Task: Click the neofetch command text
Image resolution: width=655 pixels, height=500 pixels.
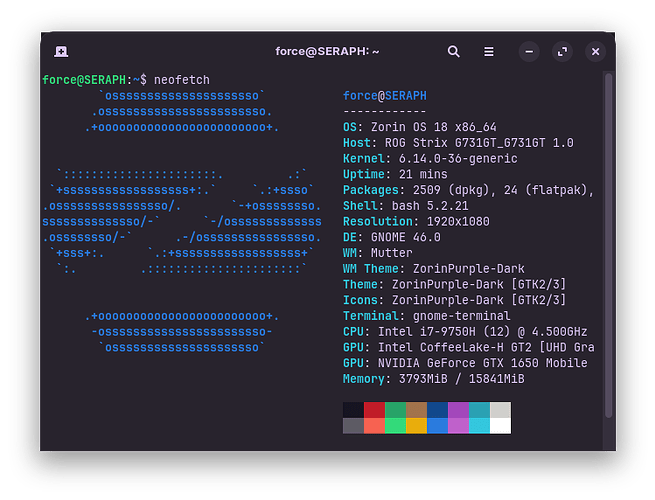Action: [x=182, y=80]
